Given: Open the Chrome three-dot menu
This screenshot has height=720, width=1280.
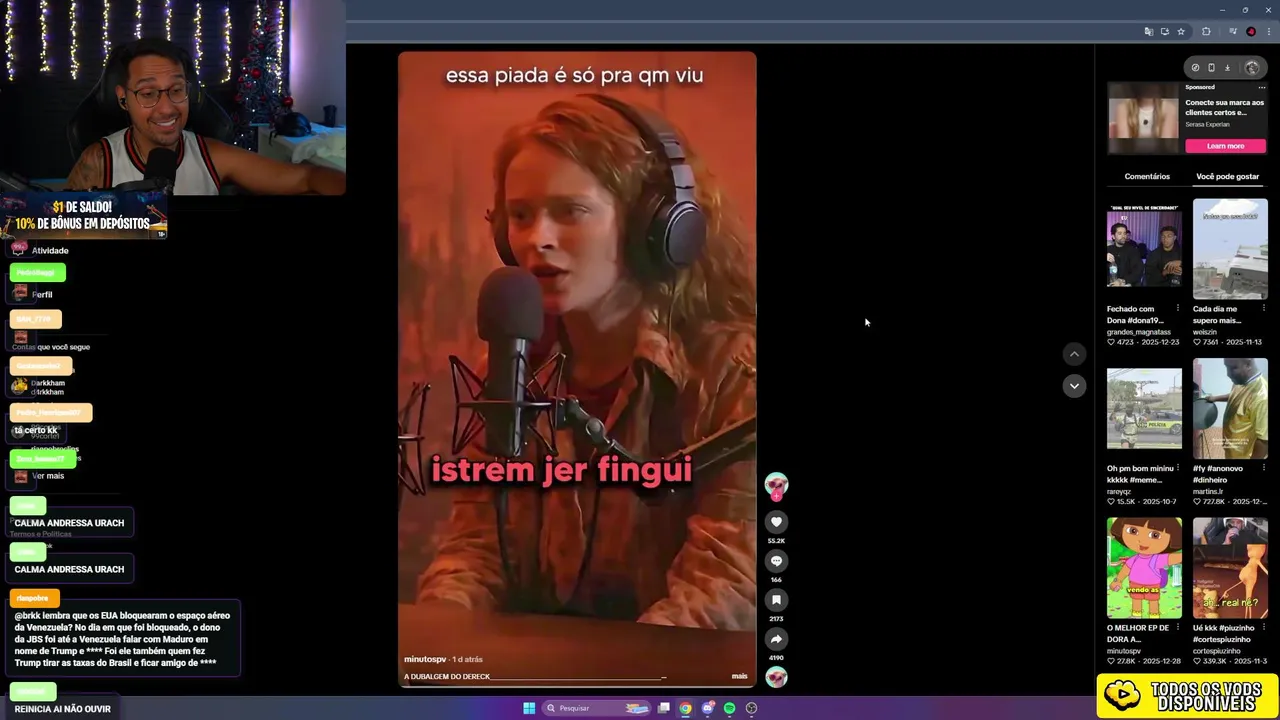Looking at the screenshot, I should (1268, 32).
